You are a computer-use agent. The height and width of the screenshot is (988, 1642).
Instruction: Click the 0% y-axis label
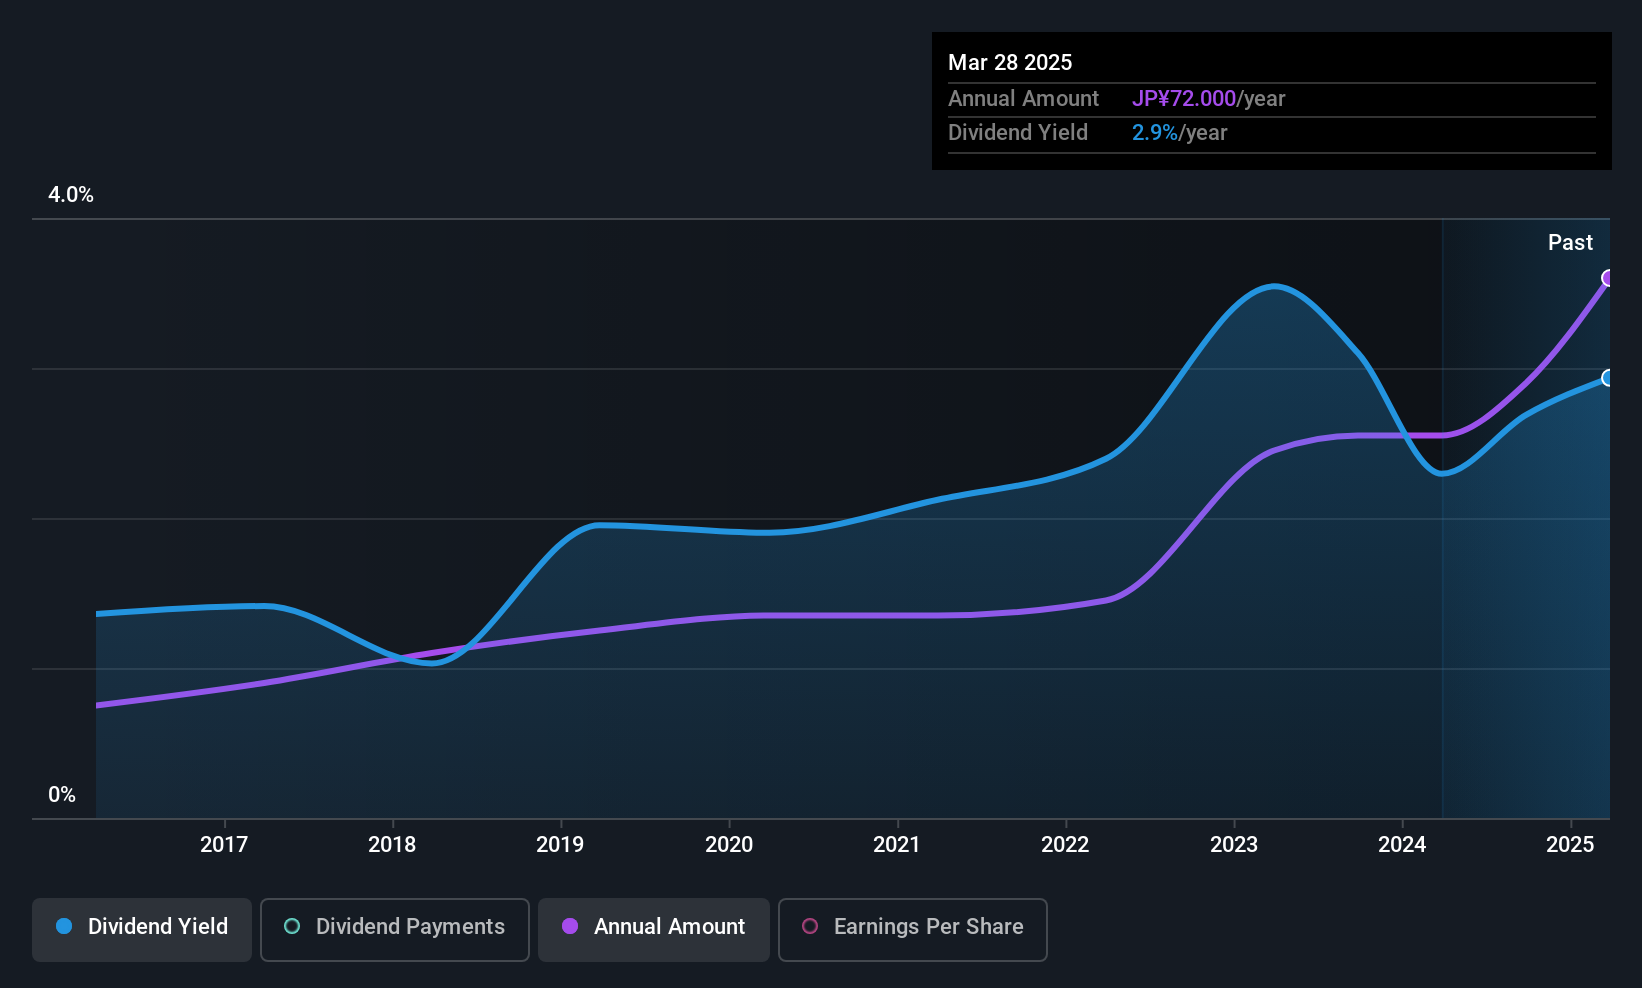(x=62, y=795)
